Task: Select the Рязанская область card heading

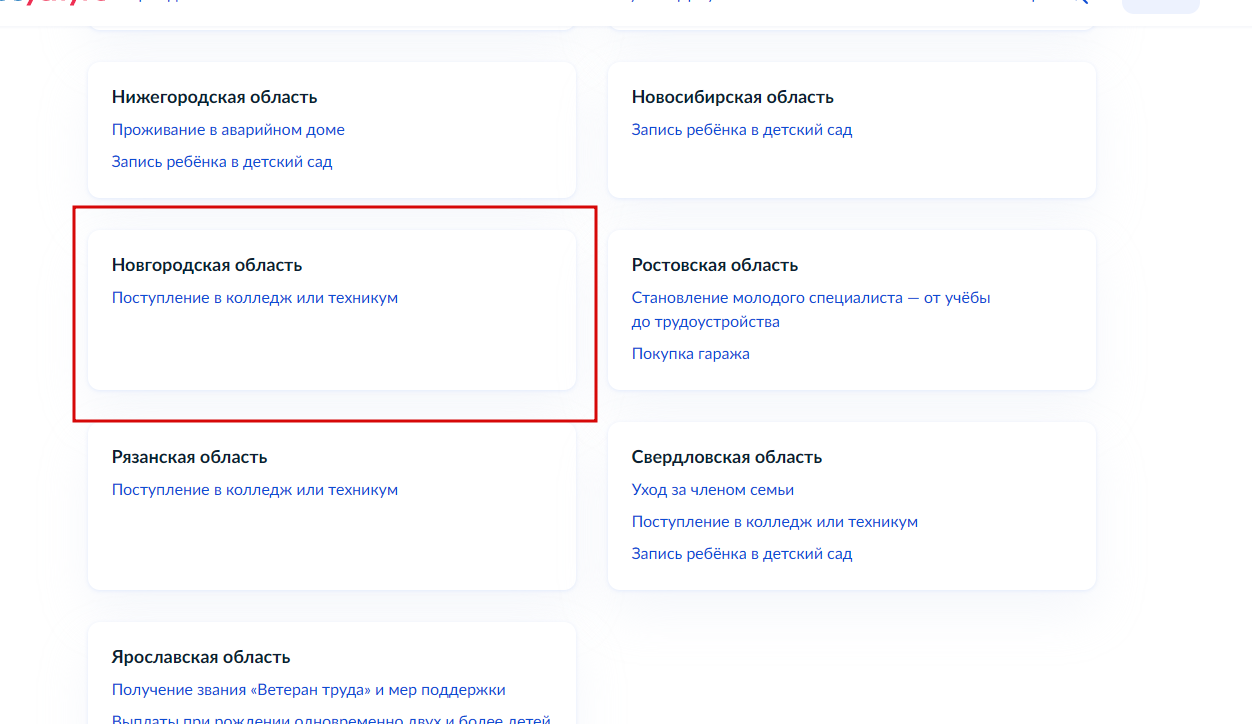Action: pyautogui.click(x=190, y=457)
